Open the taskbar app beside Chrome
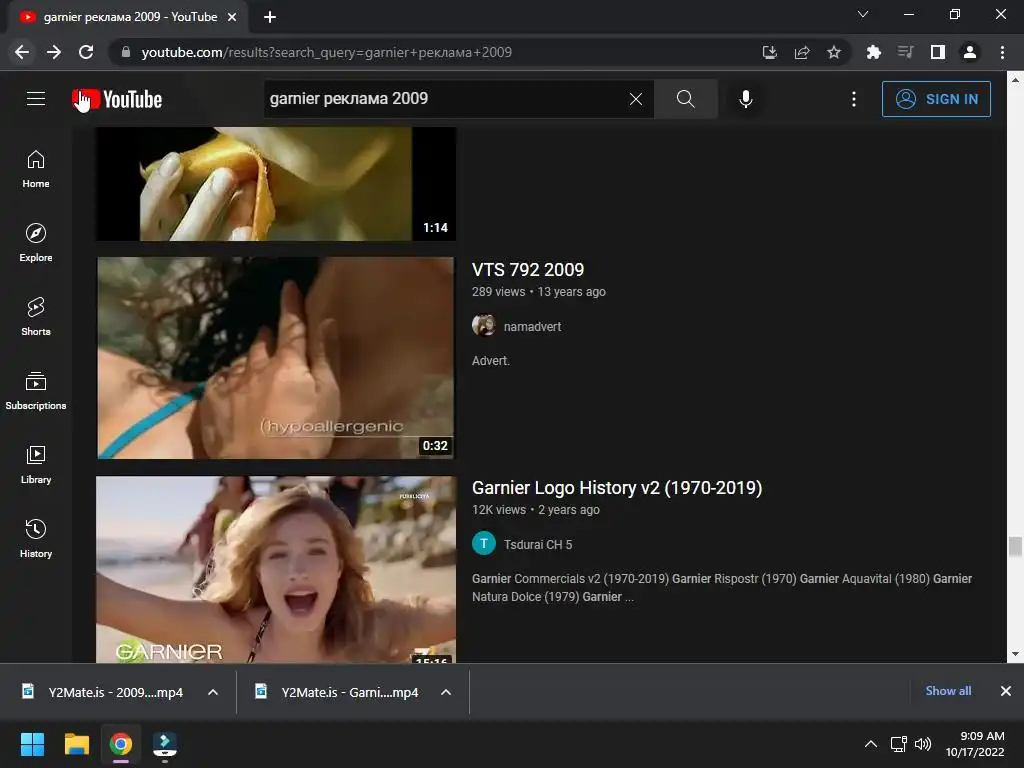Viewport: 1024px width, 768px height. (x=165, y=744)
